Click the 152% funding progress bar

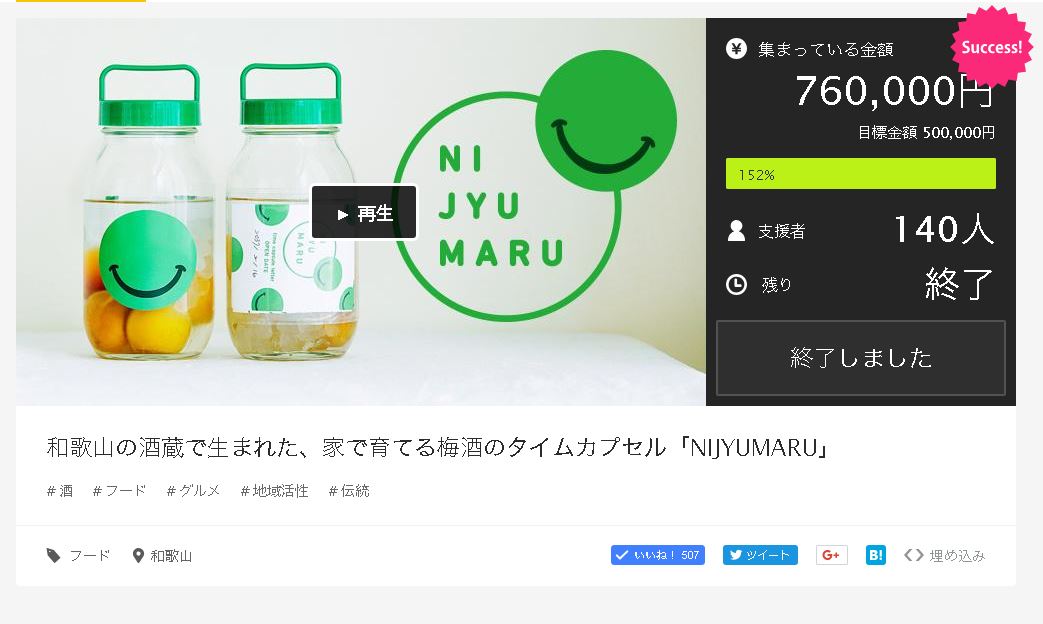coord(861,174)
